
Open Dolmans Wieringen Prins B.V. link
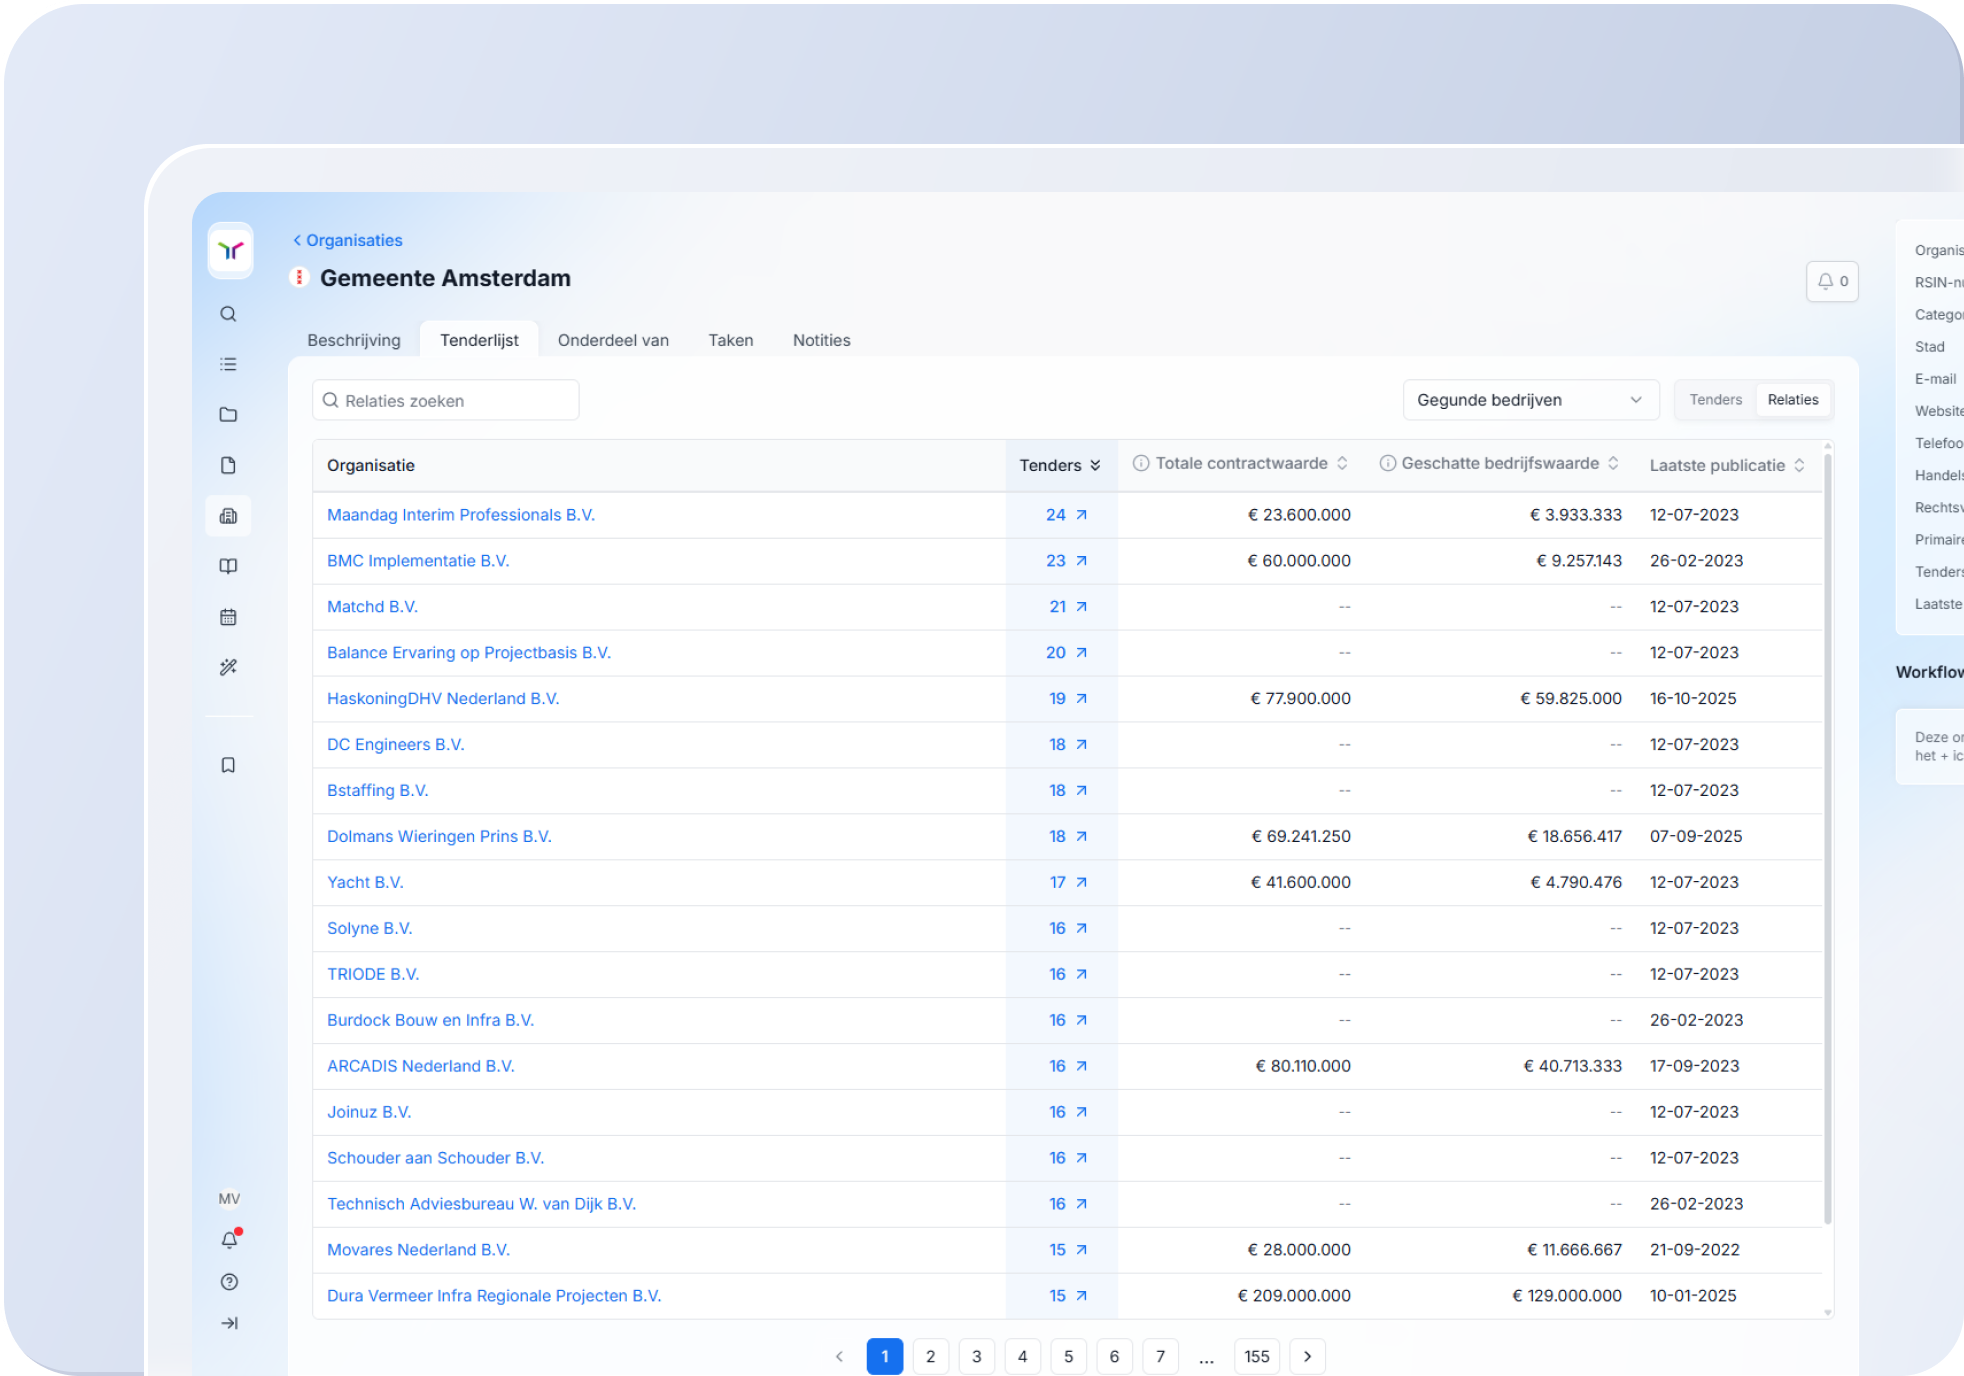pos(439,836)
